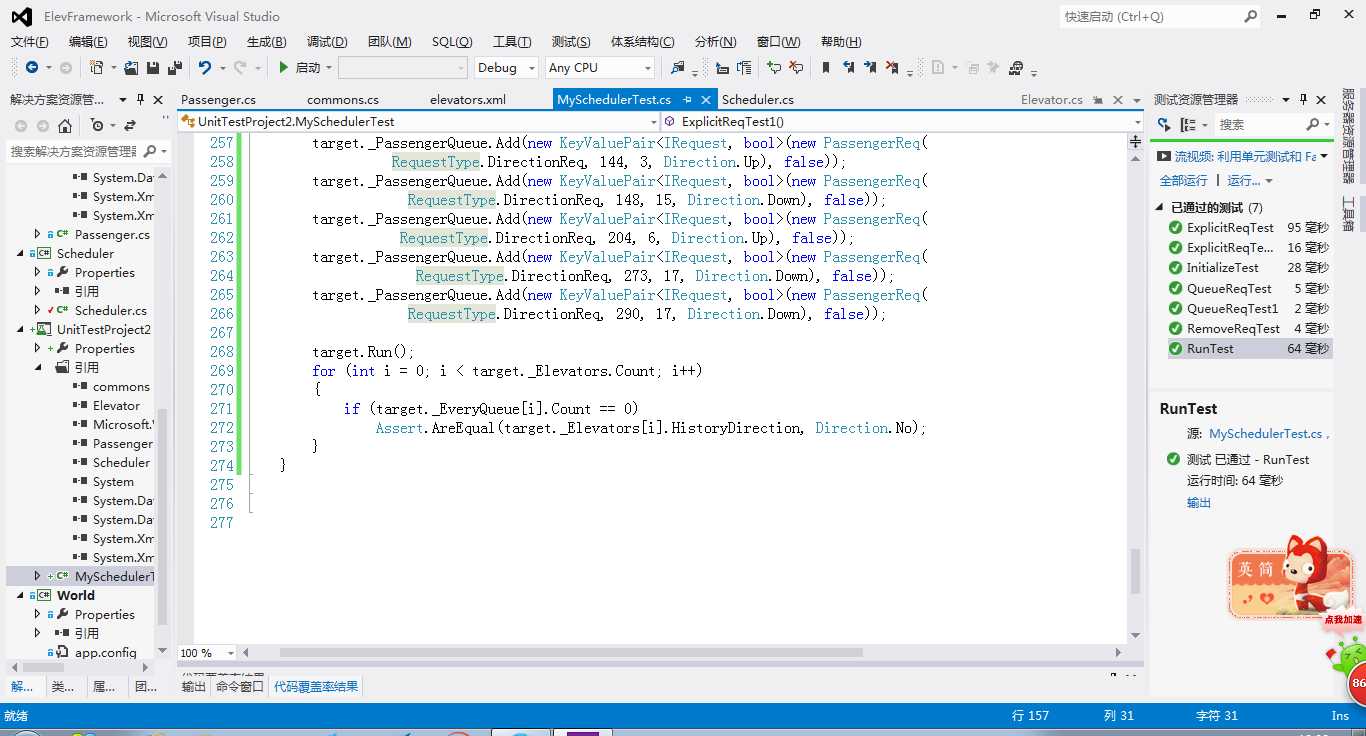The height and width of the screenshot is (736, 1366).
Task: Open the 文件(F) menu
Action: [29, 41]
